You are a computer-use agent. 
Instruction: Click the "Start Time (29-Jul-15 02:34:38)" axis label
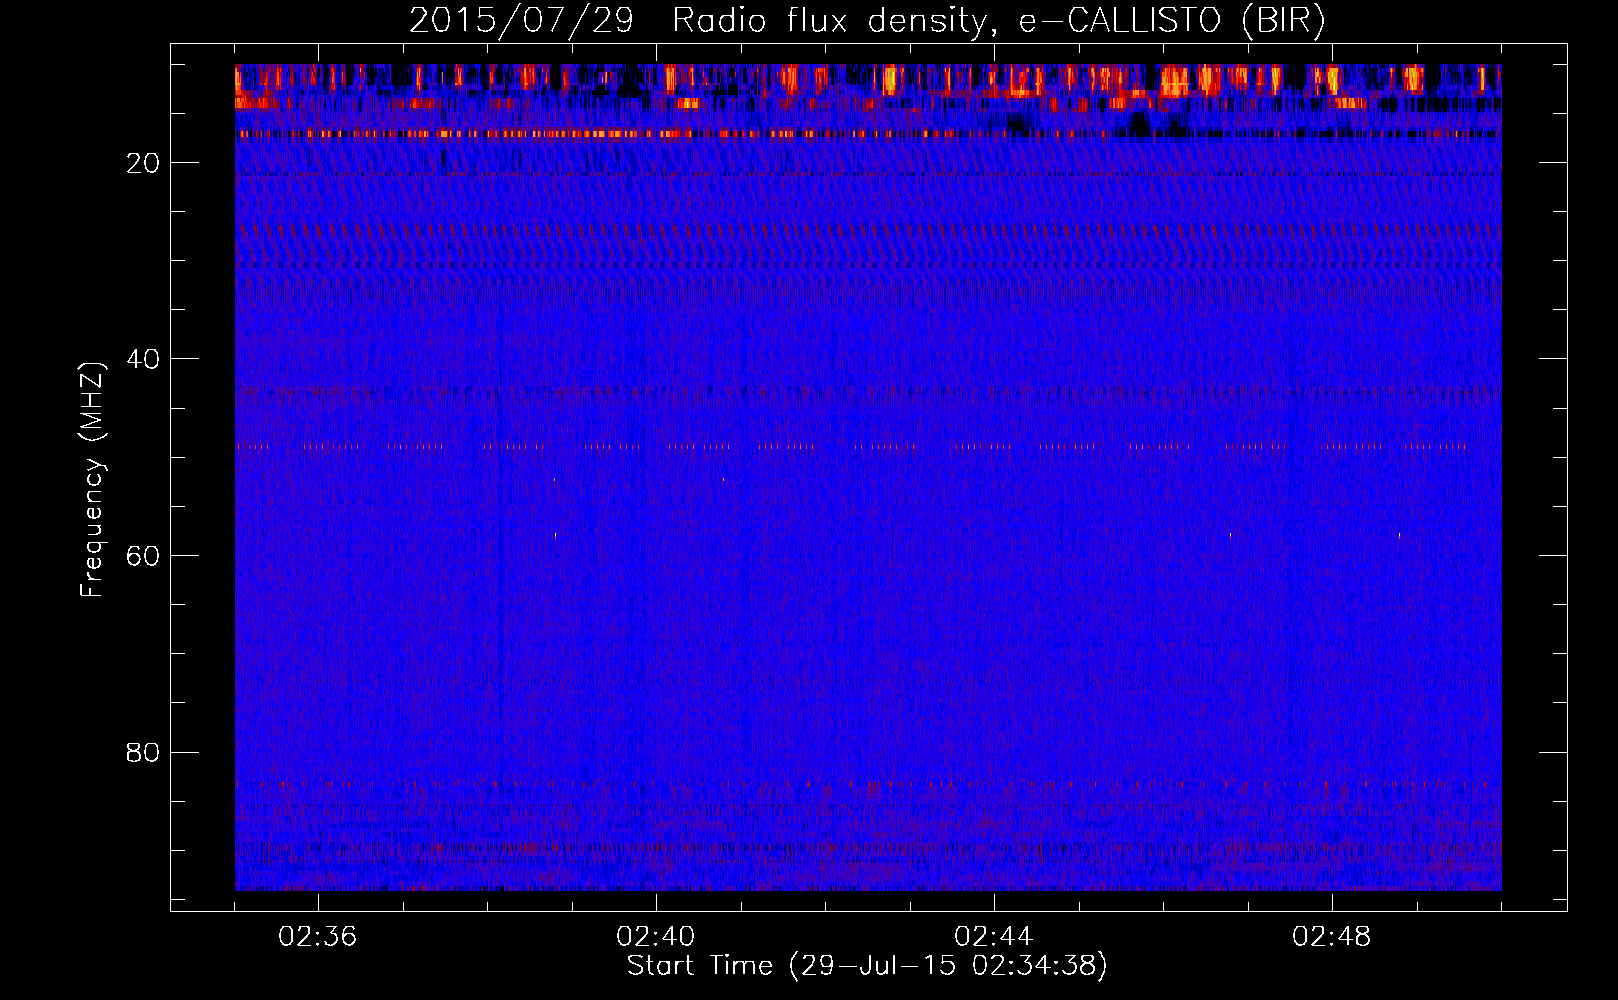(867, 966)
